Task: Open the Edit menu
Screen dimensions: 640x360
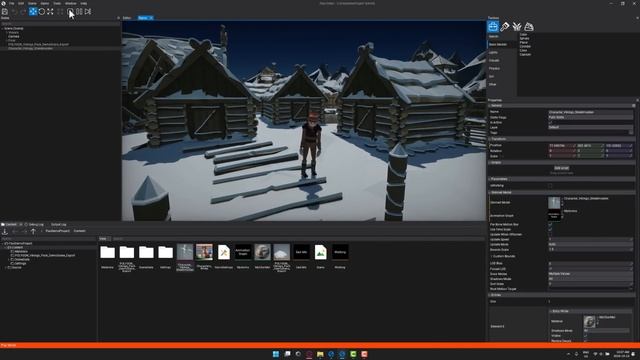Action: click(x=21, y=3)
